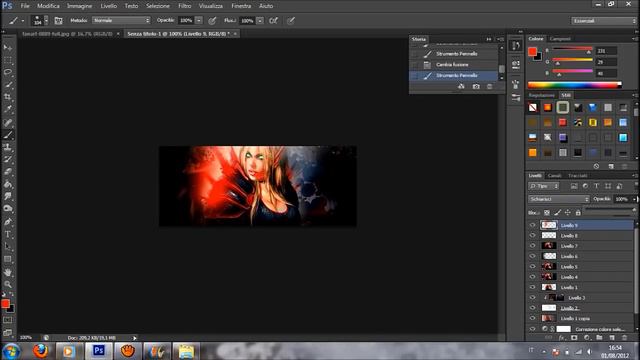Select the Hand tool
This screenshot has width=640, height=360.
[x=8, y=272]
